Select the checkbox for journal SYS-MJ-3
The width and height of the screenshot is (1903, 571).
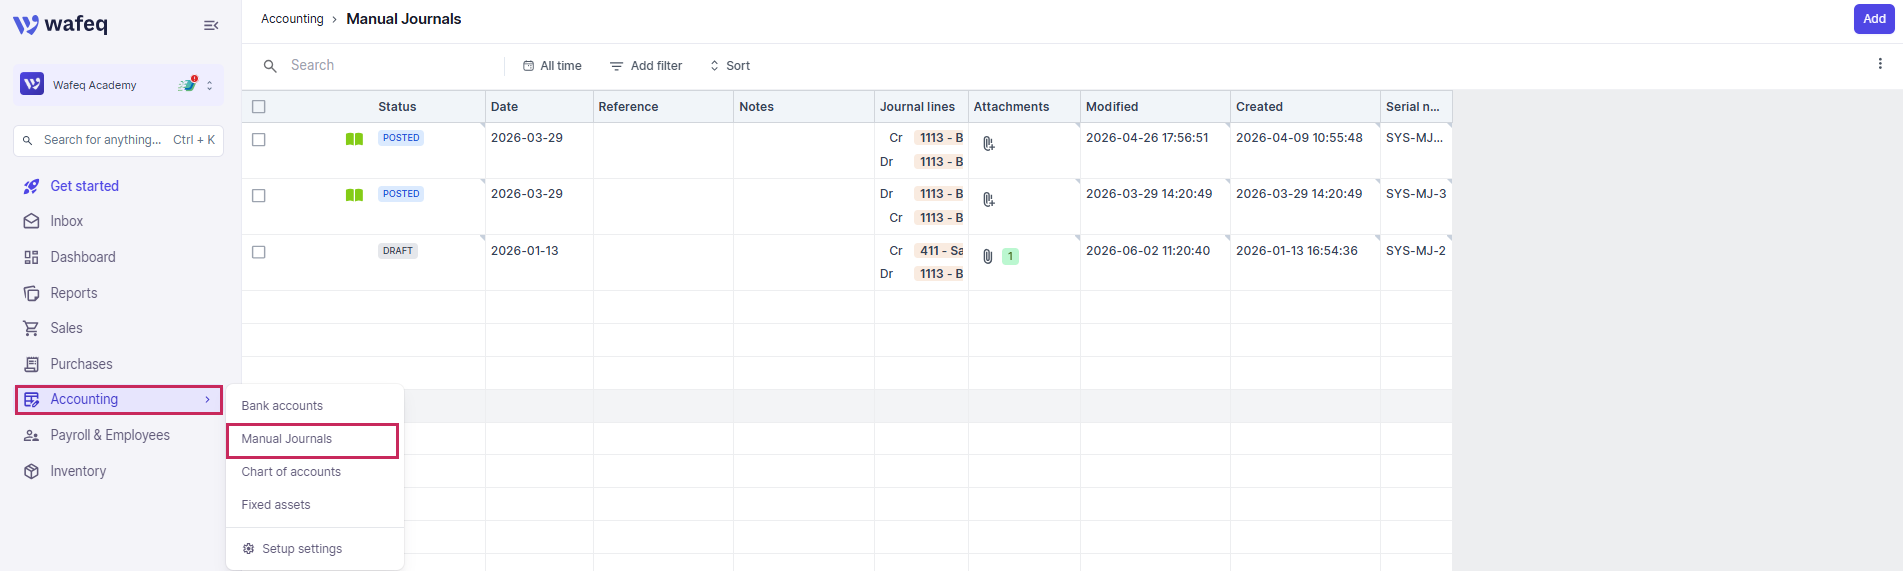[259, 196]
